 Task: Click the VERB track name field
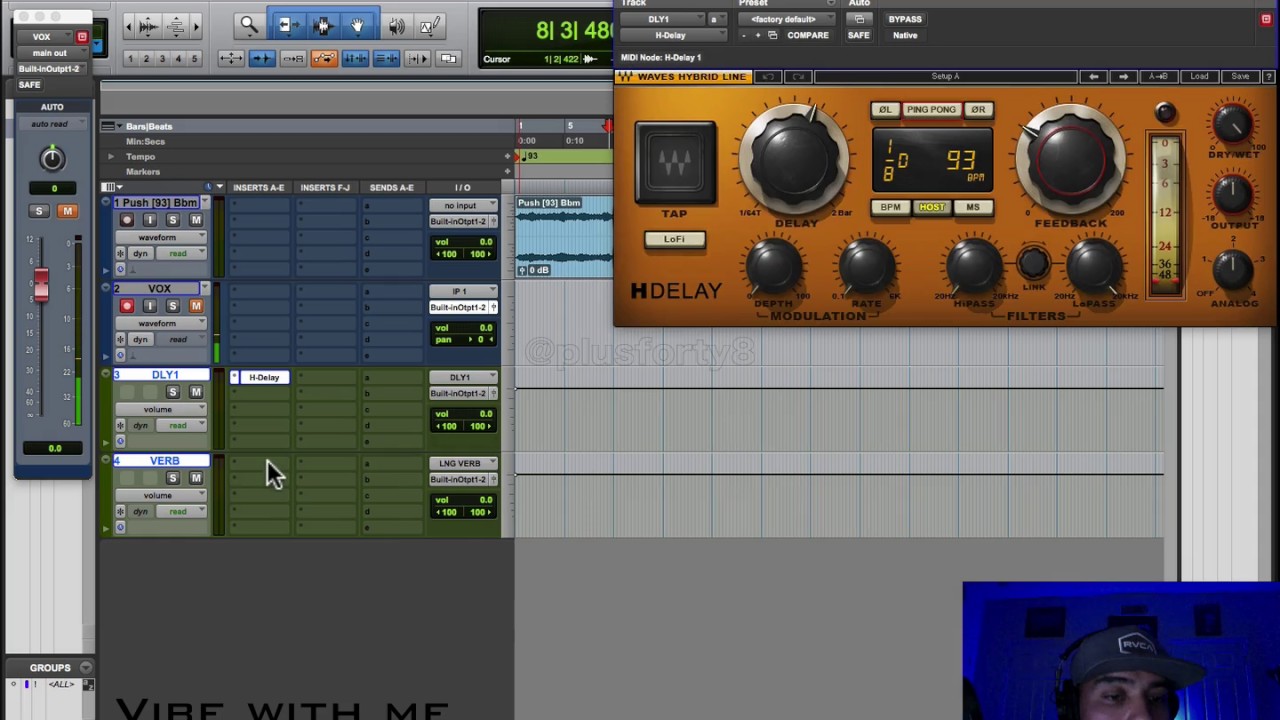162,461
